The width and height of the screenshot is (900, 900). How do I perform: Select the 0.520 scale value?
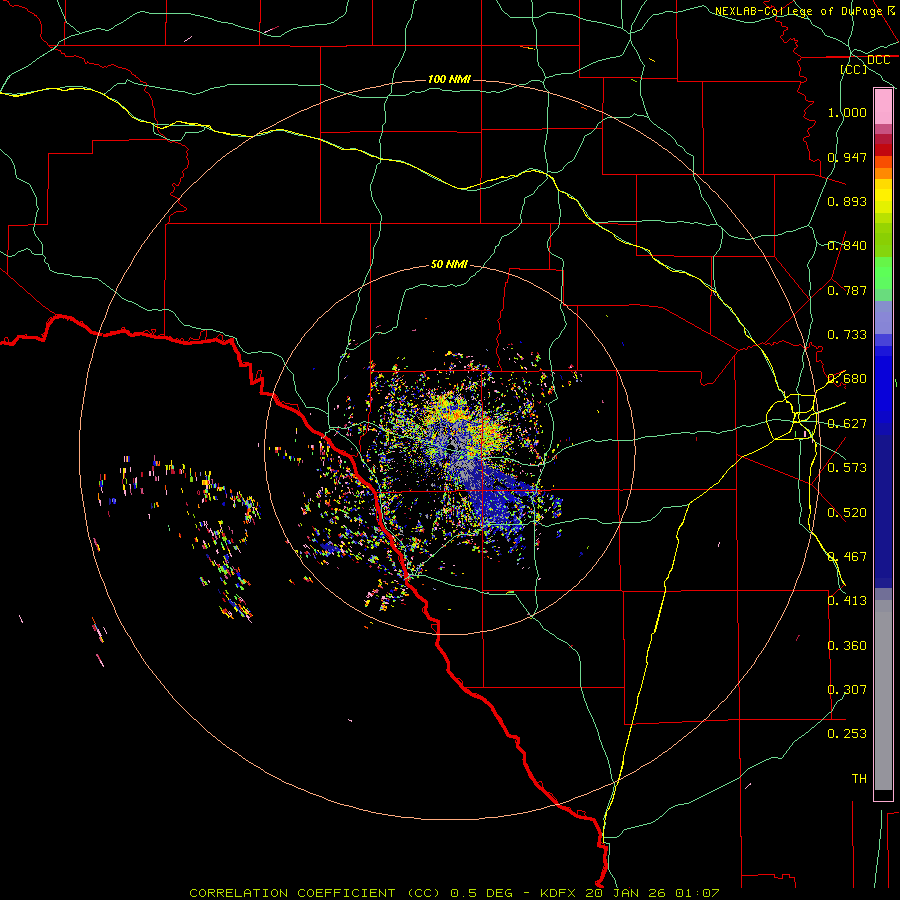(847, 513)
